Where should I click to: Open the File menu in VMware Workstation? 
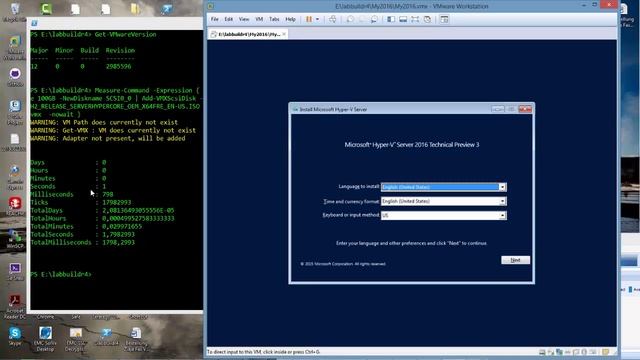click(x=215, y=19)
